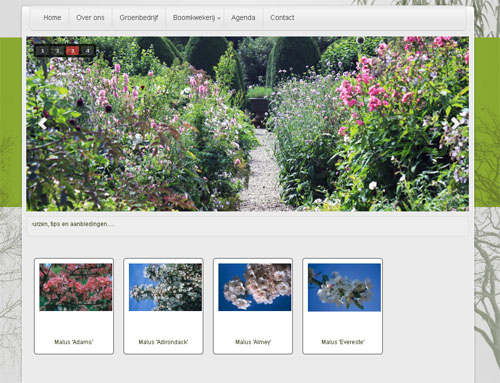Open the Malus 'Almey' photo thumbnail
Viewport: 500px width, 383px height.
point(255,287)
